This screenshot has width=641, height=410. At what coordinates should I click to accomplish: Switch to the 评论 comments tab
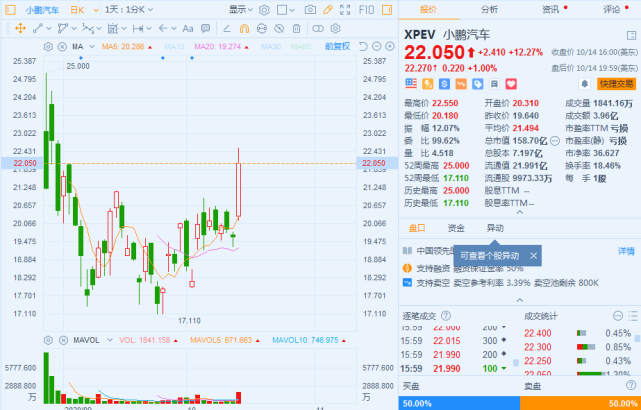tap(612, 10)
